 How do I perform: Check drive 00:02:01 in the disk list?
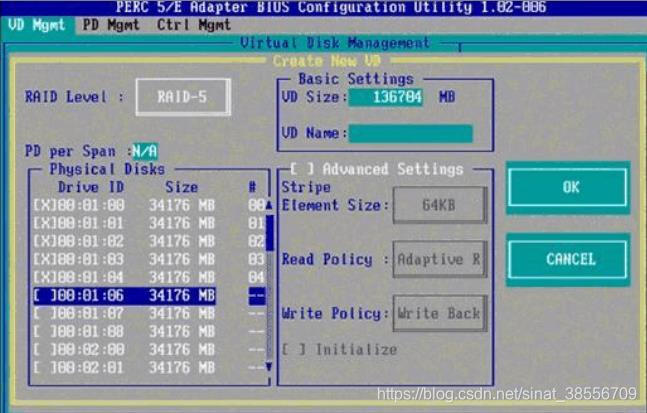click(45, 368)
